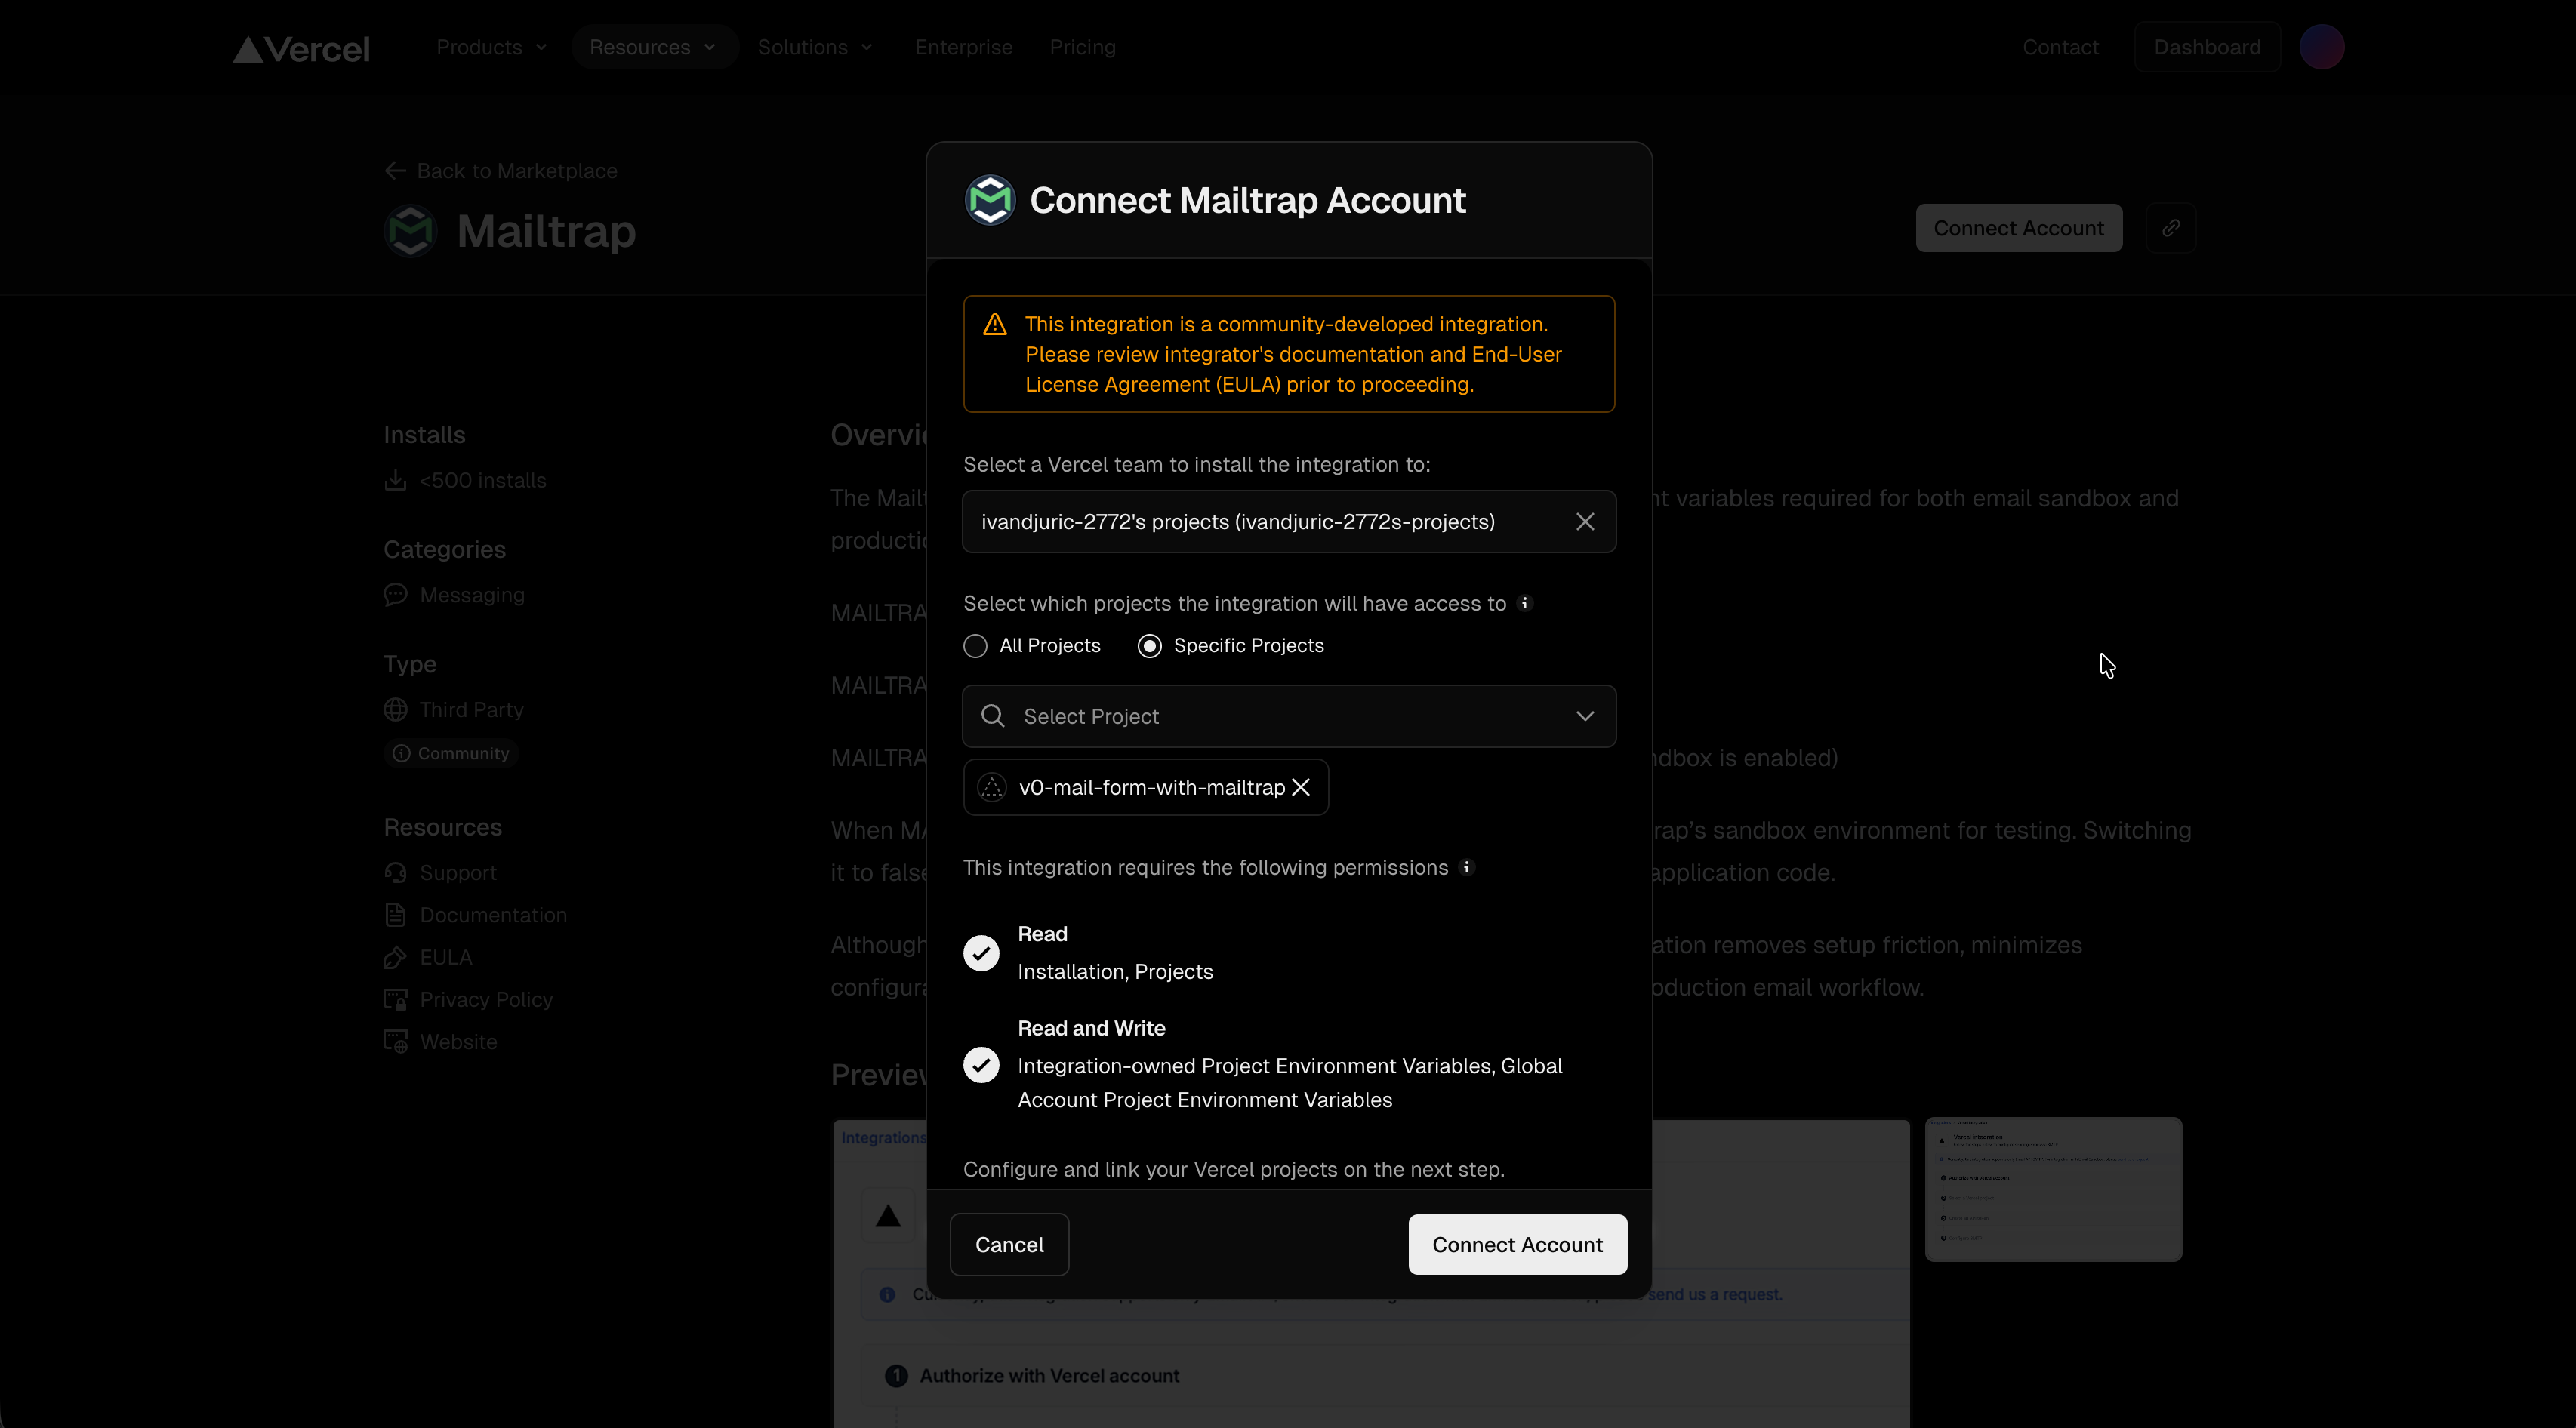Viewport: 2576px width, 1428px height.
Task: Click info icon beside project access label
Action: [x=1524, y=603]
